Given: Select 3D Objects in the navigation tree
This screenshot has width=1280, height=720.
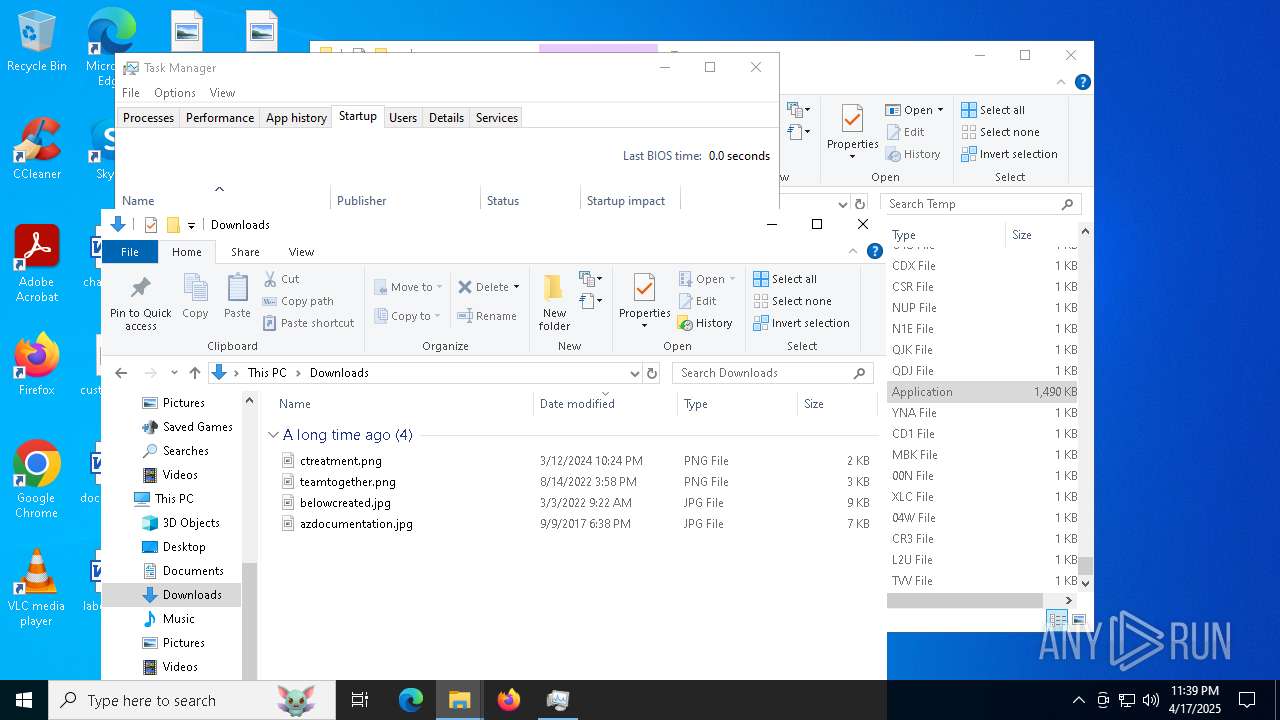Looking at the screenshot, I should point(191,523).
